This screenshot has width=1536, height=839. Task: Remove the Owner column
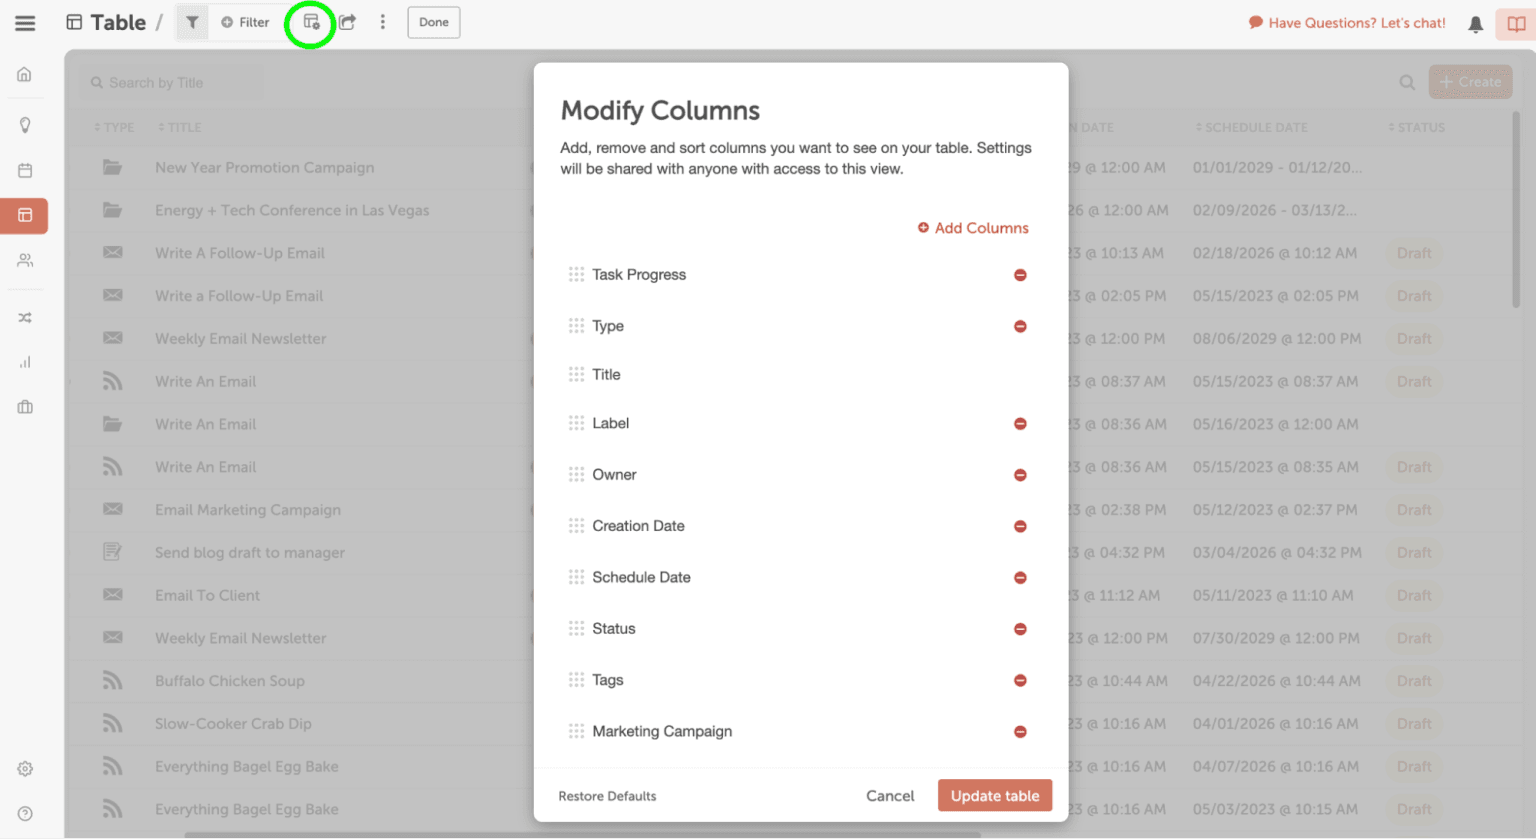point(1020,475)
